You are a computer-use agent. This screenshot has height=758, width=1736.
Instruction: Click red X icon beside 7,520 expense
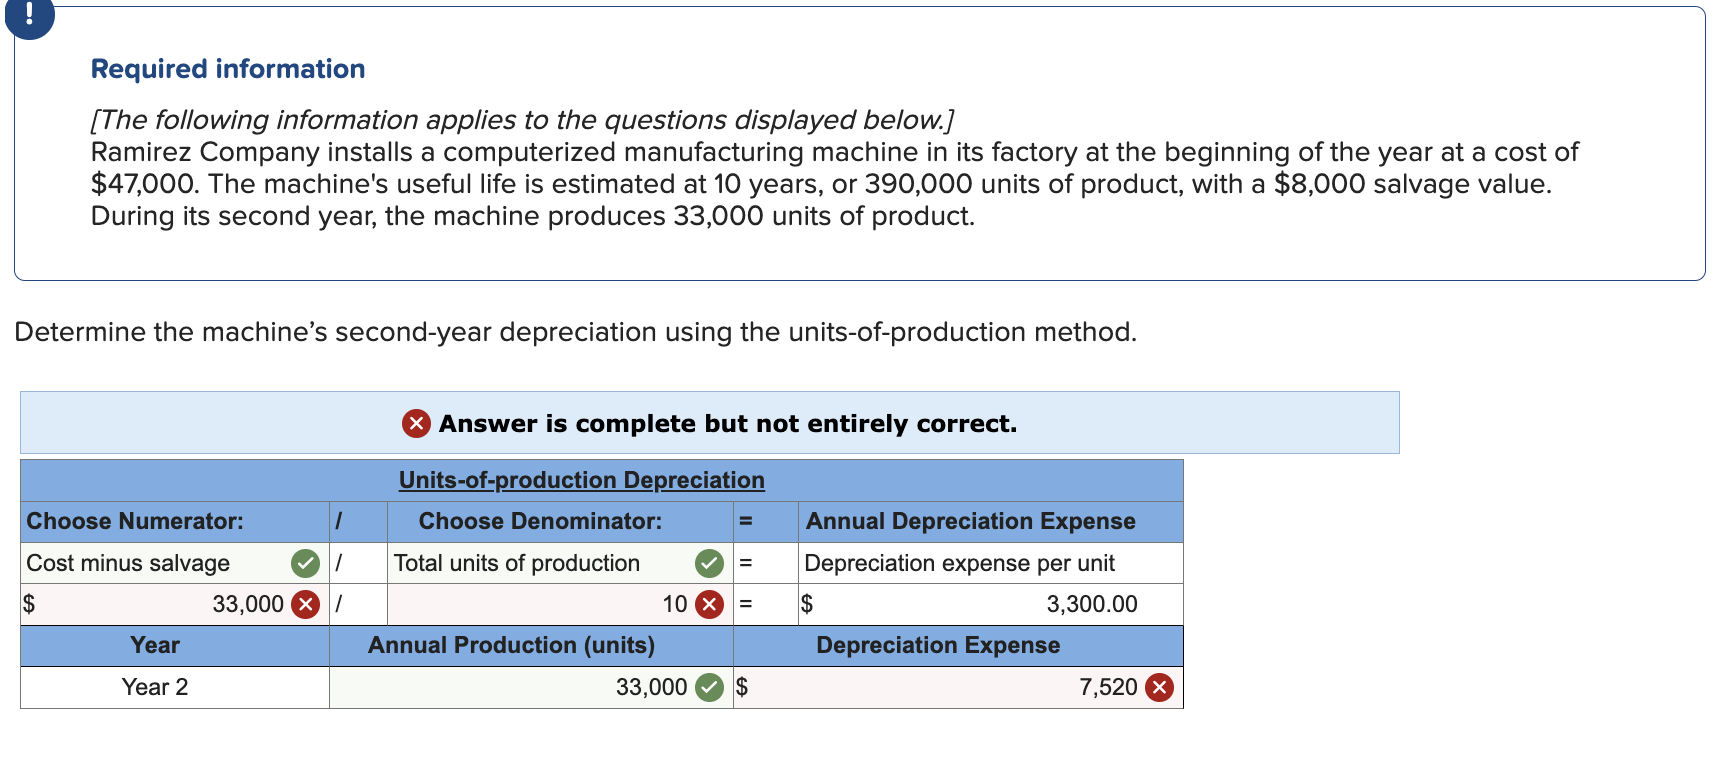coord(1159,688)
